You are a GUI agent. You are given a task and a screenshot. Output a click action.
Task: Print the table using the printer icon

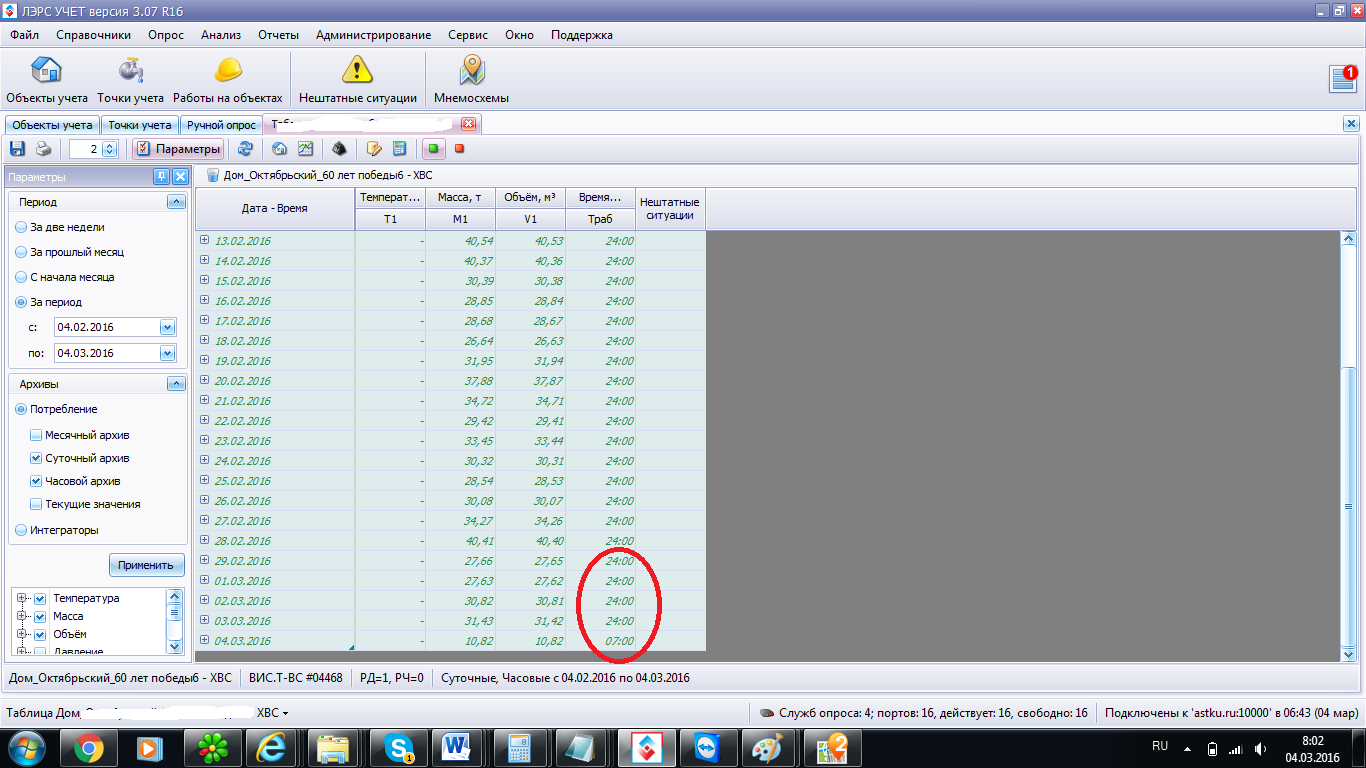(43, 149)
